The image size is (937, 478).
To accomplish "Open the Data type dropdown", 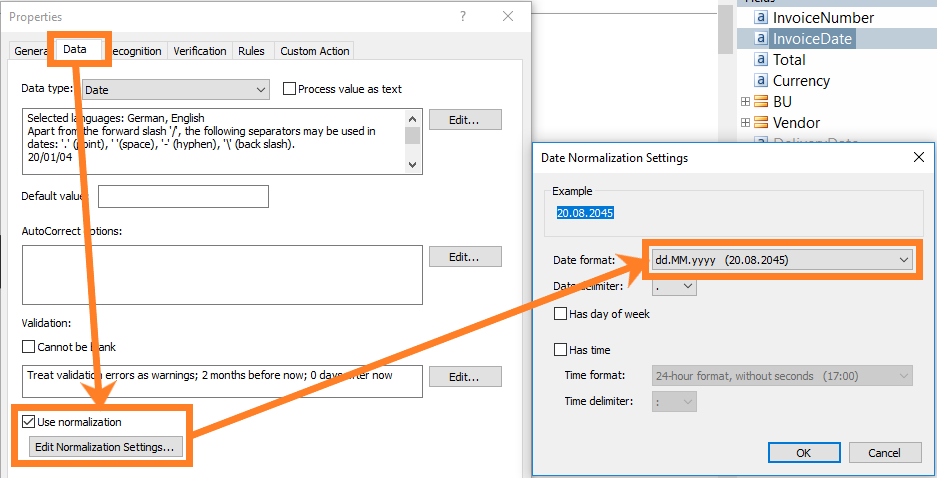I will click(x=176, y=90).
